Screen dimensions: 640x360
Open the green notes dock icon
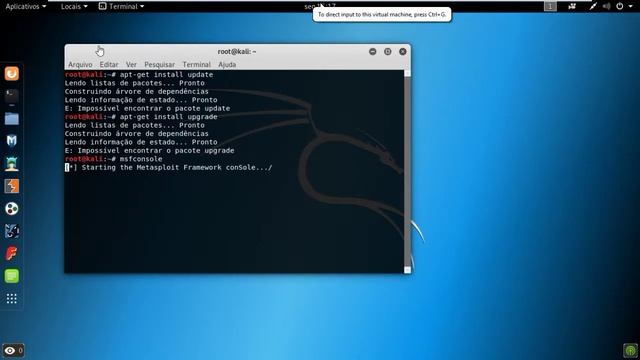tap(11, 276)
